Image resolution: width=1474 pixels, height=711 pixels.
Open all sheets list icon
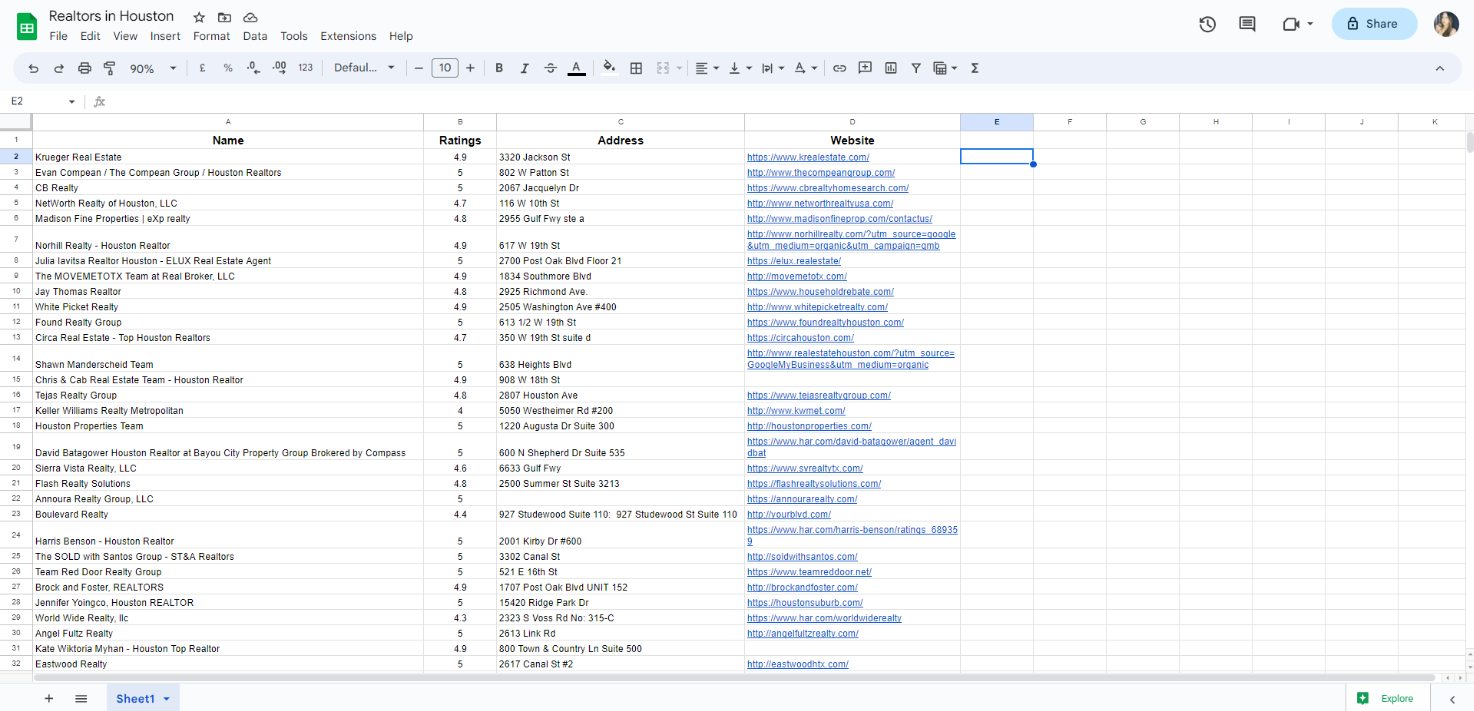point(81,698)
